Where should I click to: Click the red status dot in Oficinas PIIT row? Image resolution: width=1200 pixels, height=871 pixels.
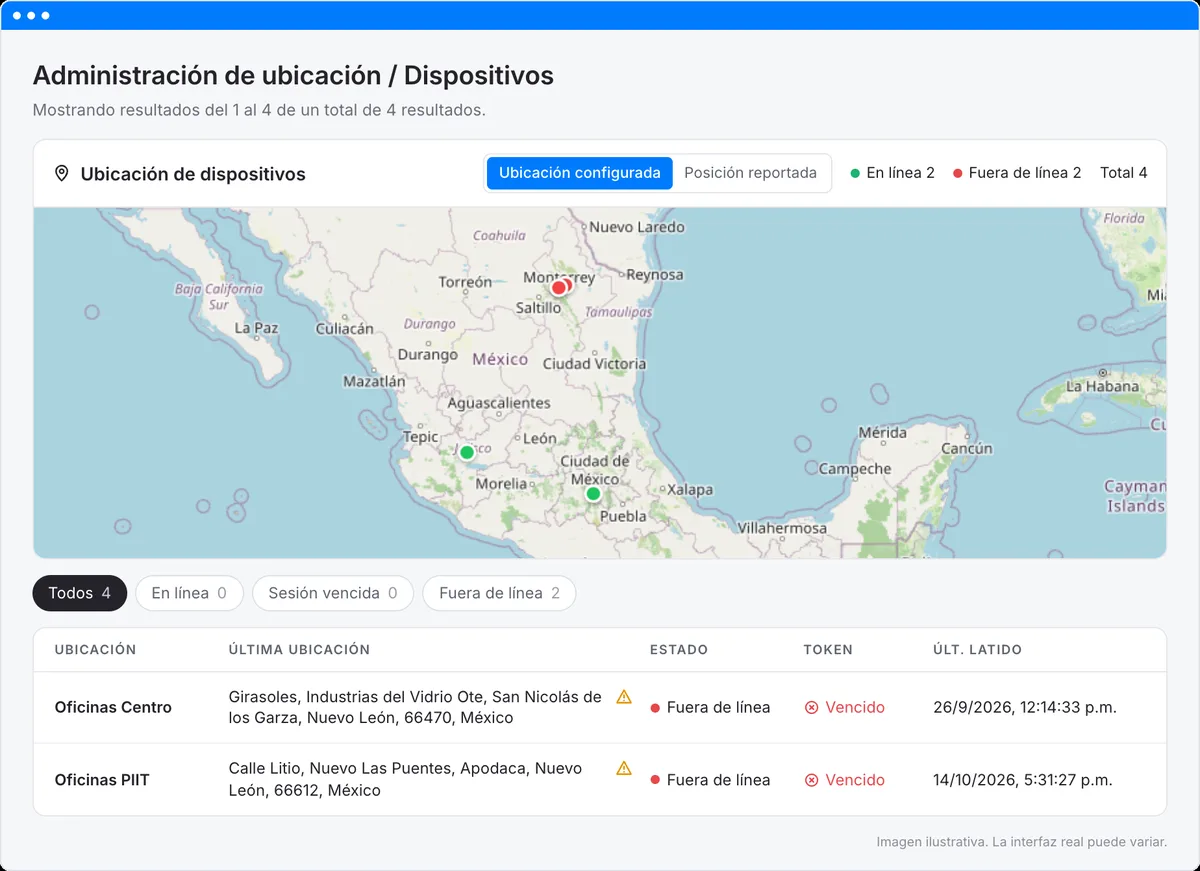[655, 780]
